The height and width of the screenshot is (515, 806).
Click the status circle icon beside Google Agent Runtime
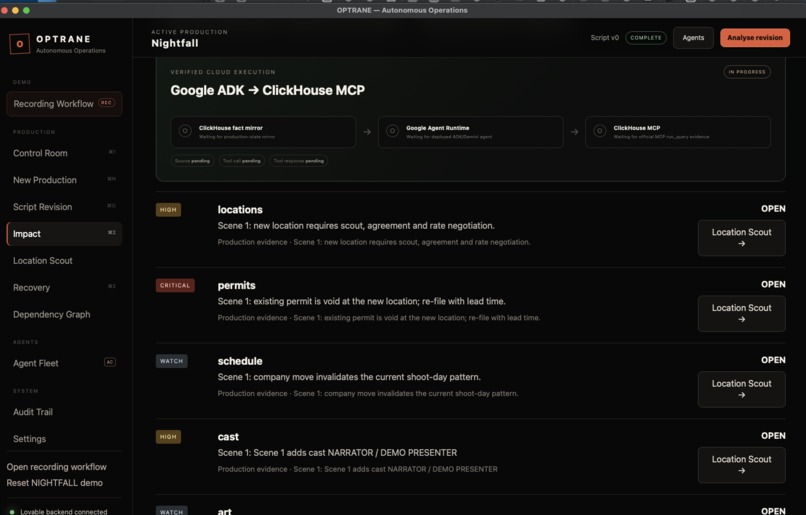pyautogui.click(x=392, y=131)
